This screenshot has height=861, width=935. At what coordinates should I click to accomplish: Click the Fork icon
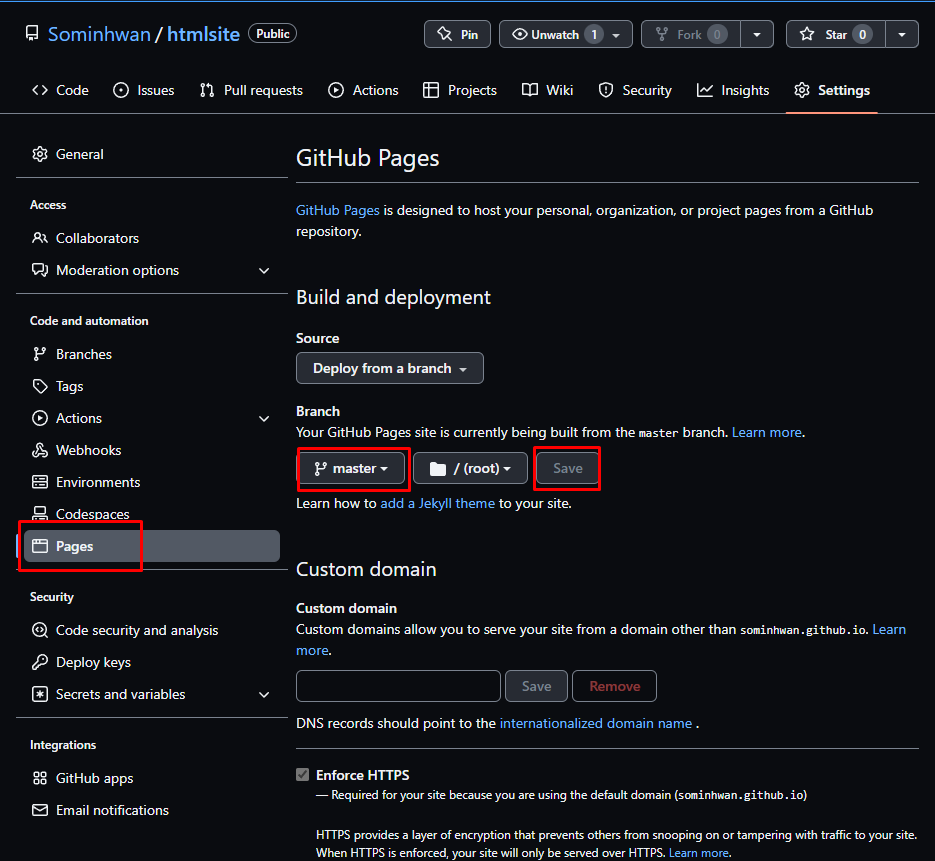pyautogui.click(x=662, y=35)
